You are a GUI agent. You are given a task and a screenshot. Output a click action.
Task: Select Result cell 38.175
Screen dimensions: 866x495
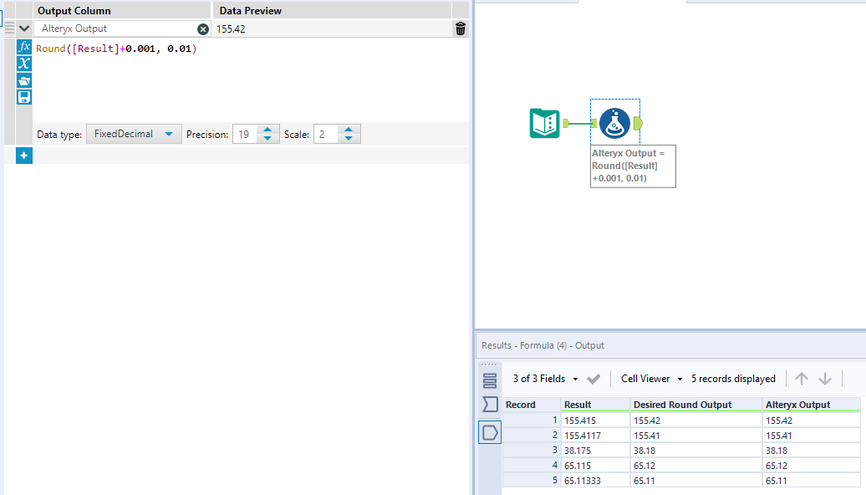click(x=595, y=450)
